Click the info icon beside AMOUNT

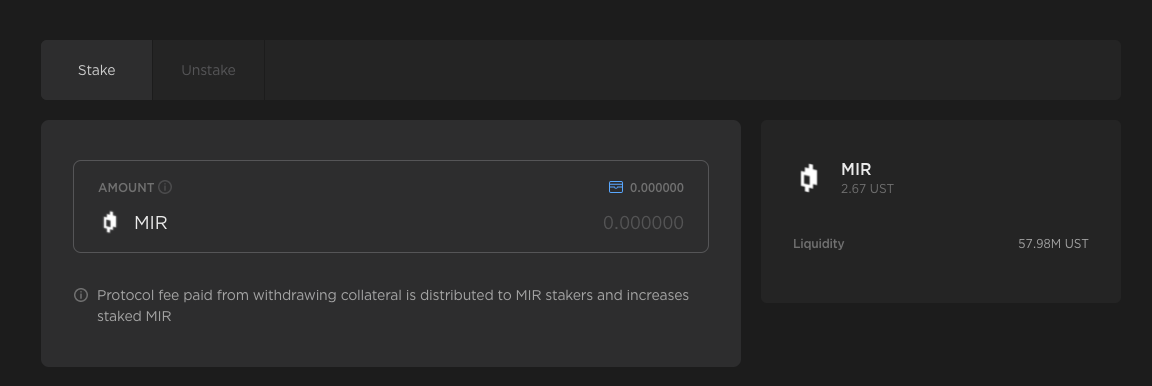click(165, 187)
